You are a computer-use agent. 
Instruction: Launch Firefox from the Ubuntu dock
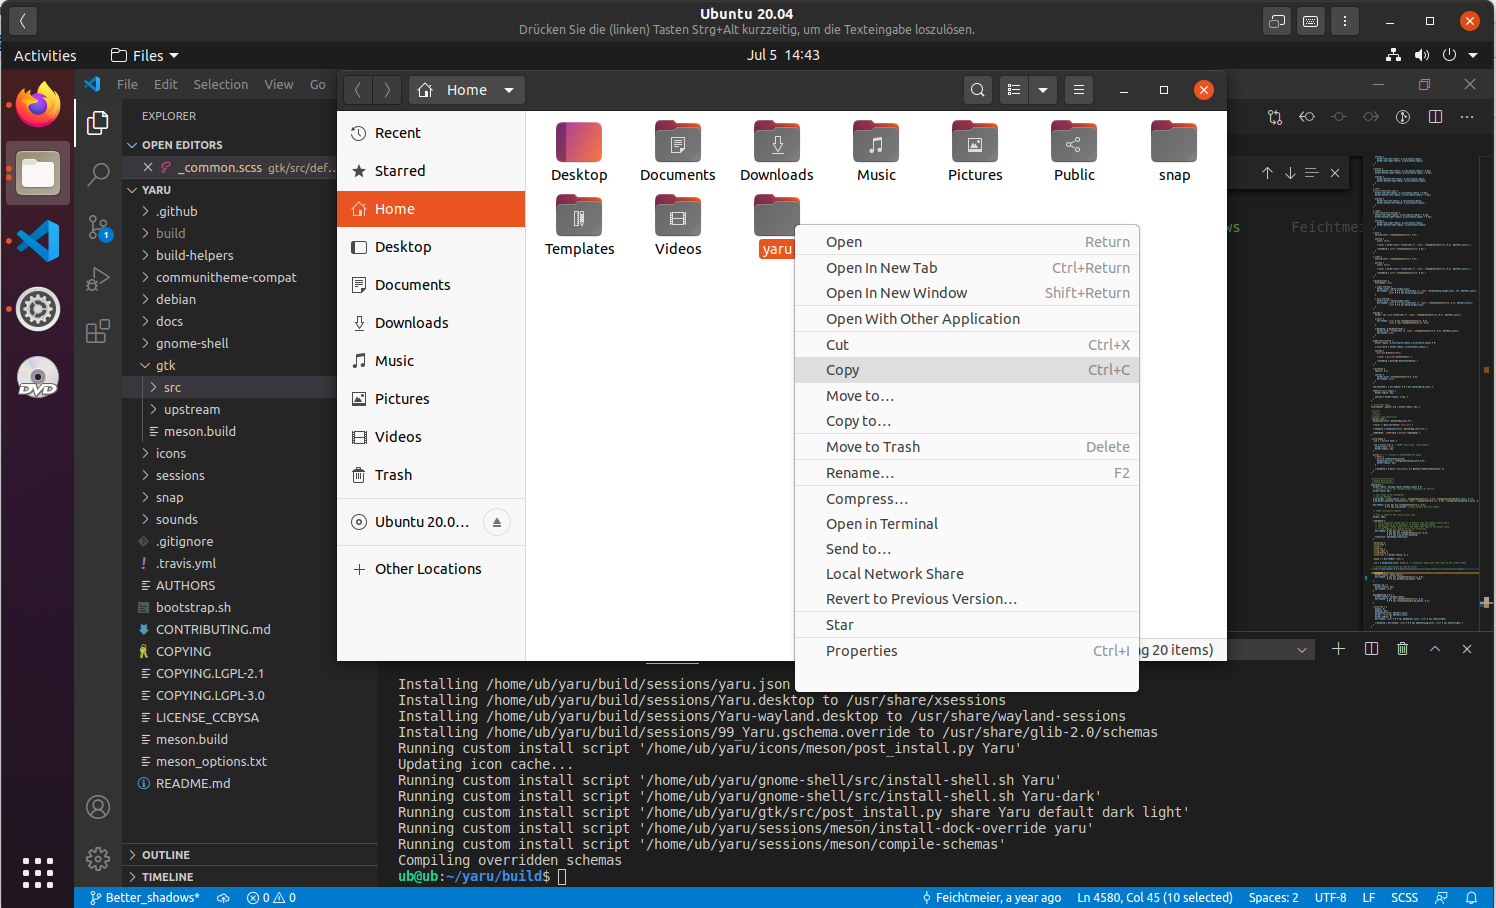(x=38, y=105)
